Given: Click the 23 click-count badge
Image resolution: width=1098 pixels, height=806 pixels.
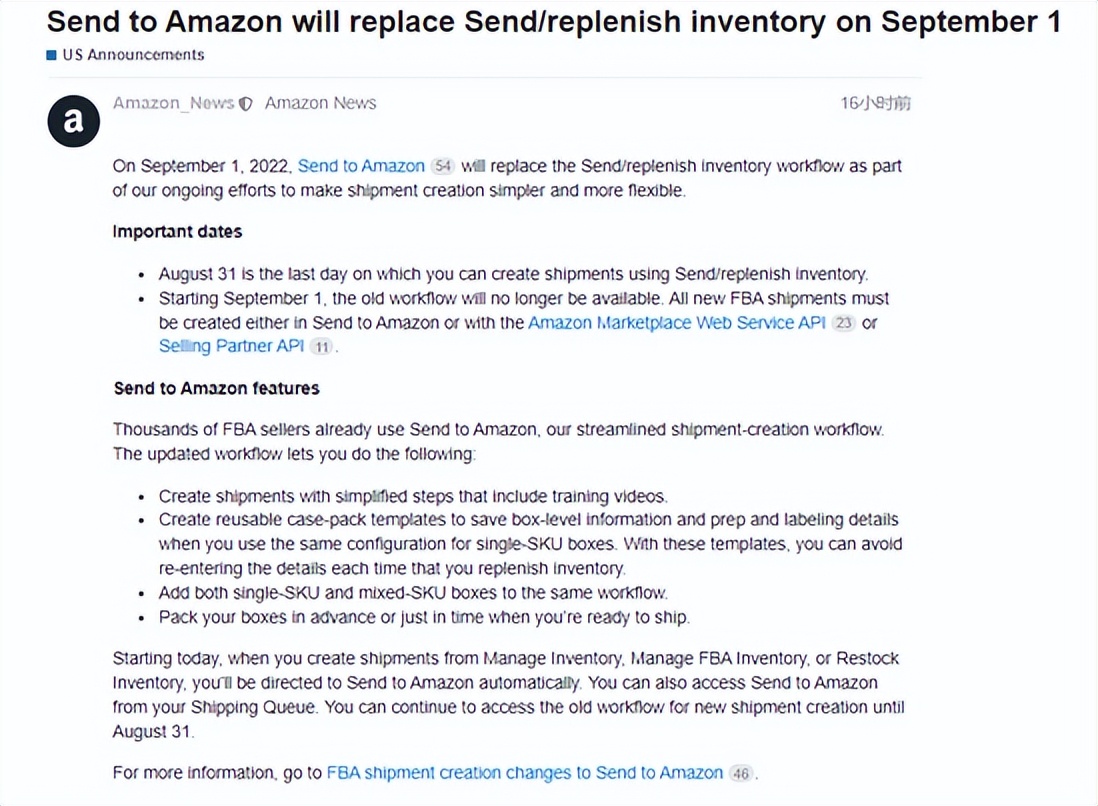Looking at the screenshot, I should click(x=843, y=324).
